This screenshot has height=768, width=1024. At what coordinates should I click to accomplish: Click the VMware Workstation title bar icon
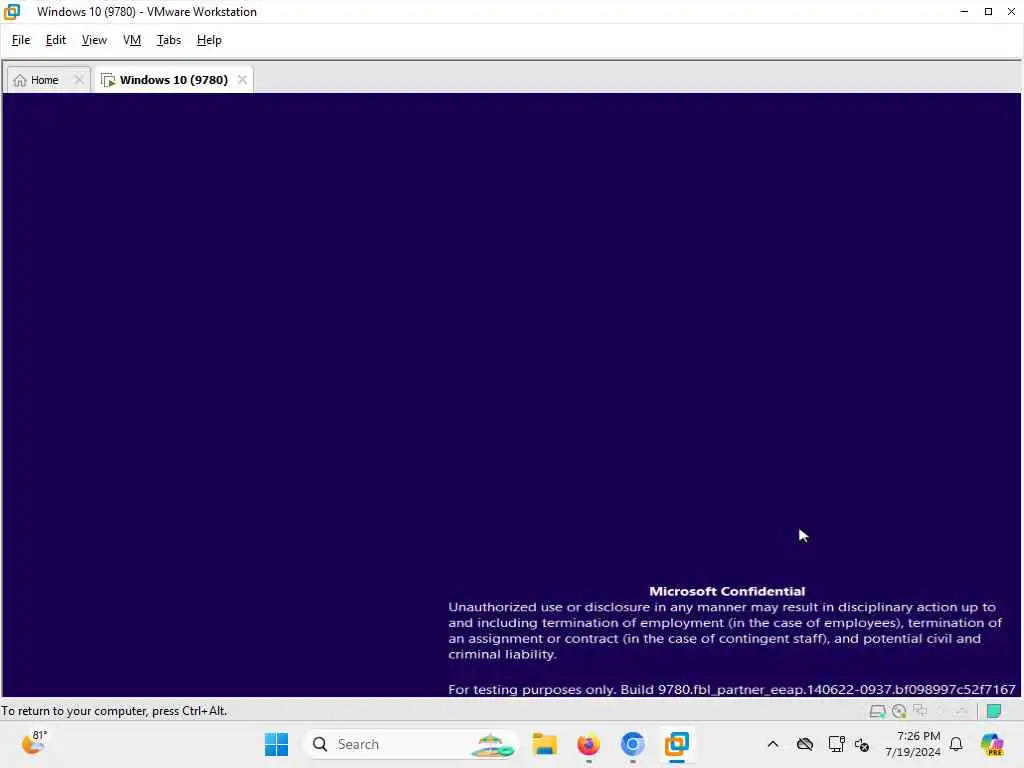(x=12, y=11)
